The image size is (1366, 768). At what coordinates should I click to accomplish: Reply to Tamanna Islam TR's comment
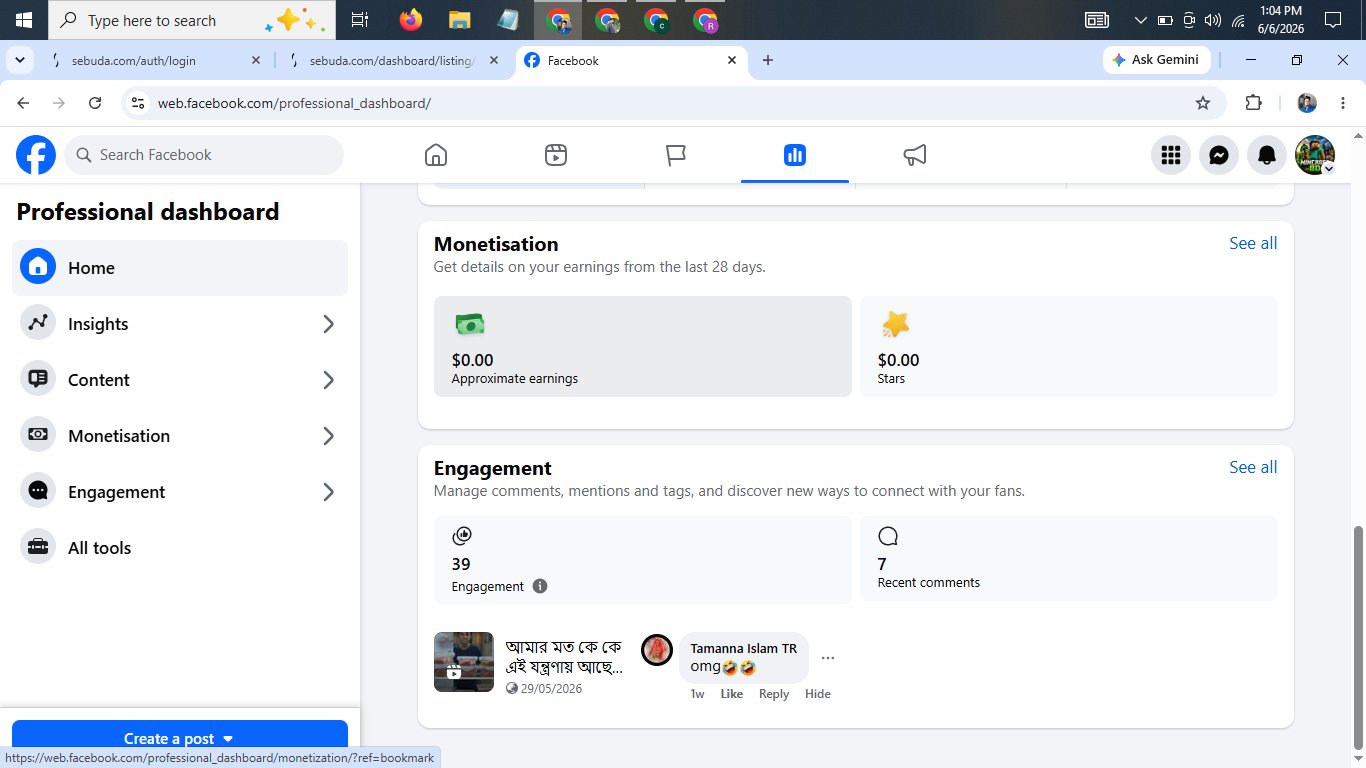[774, 694]
